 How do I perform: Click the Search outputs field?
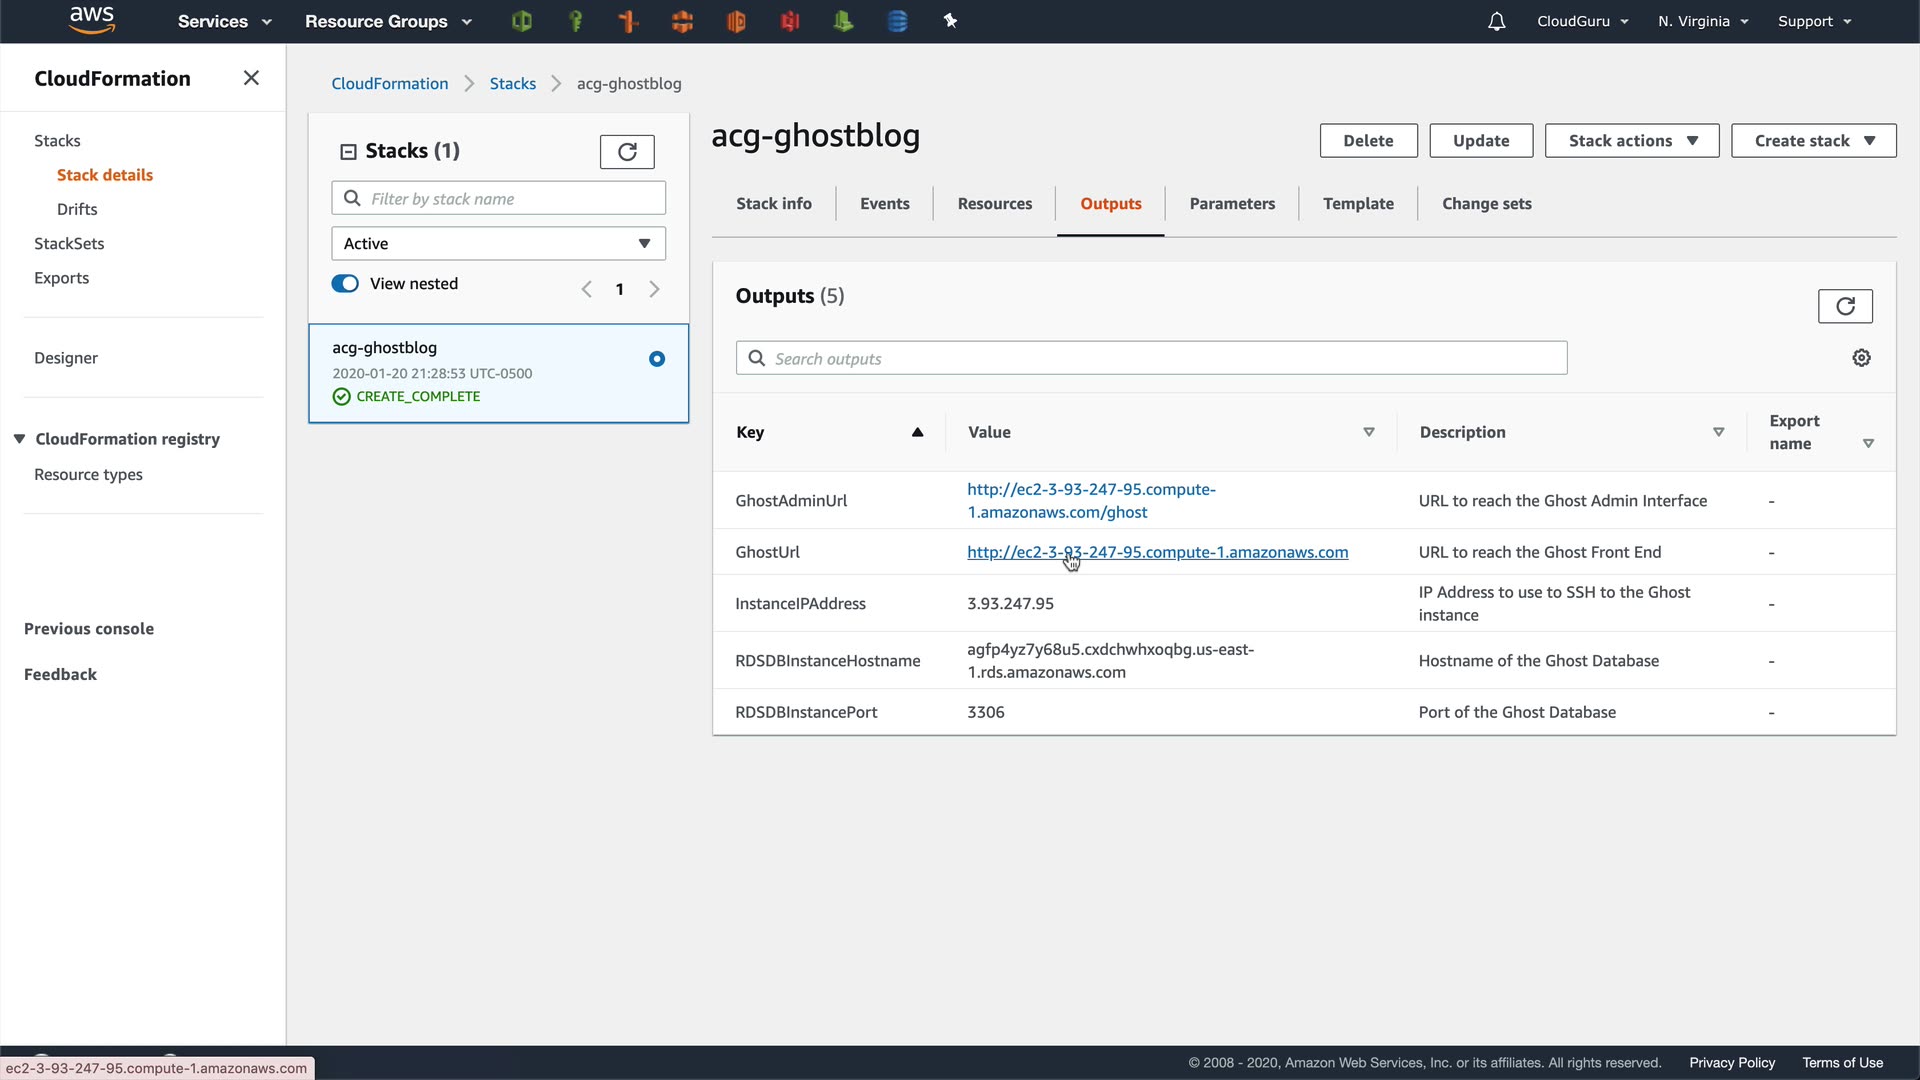(x=1150, y=359)
